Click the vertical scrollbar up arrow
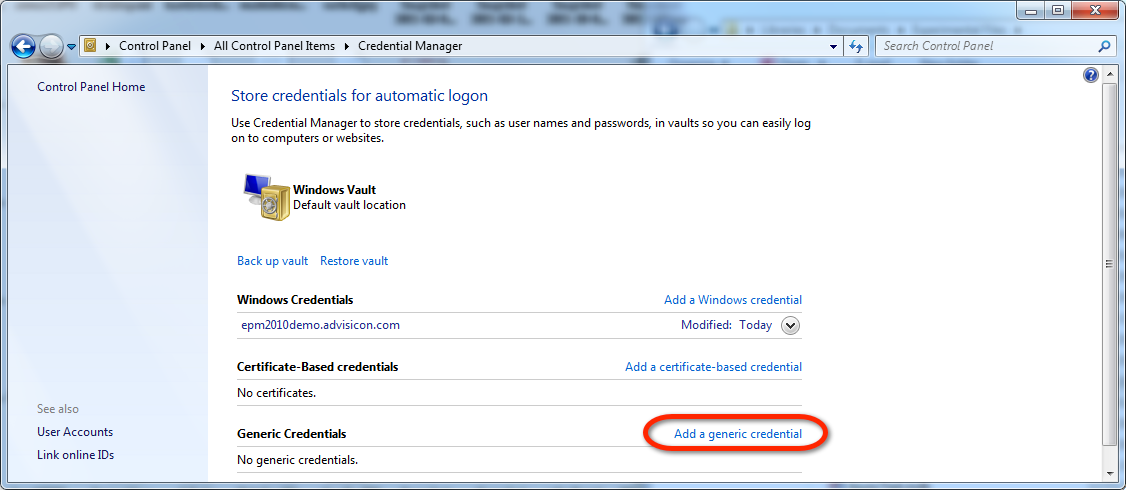 click(x=1109, y=74)
